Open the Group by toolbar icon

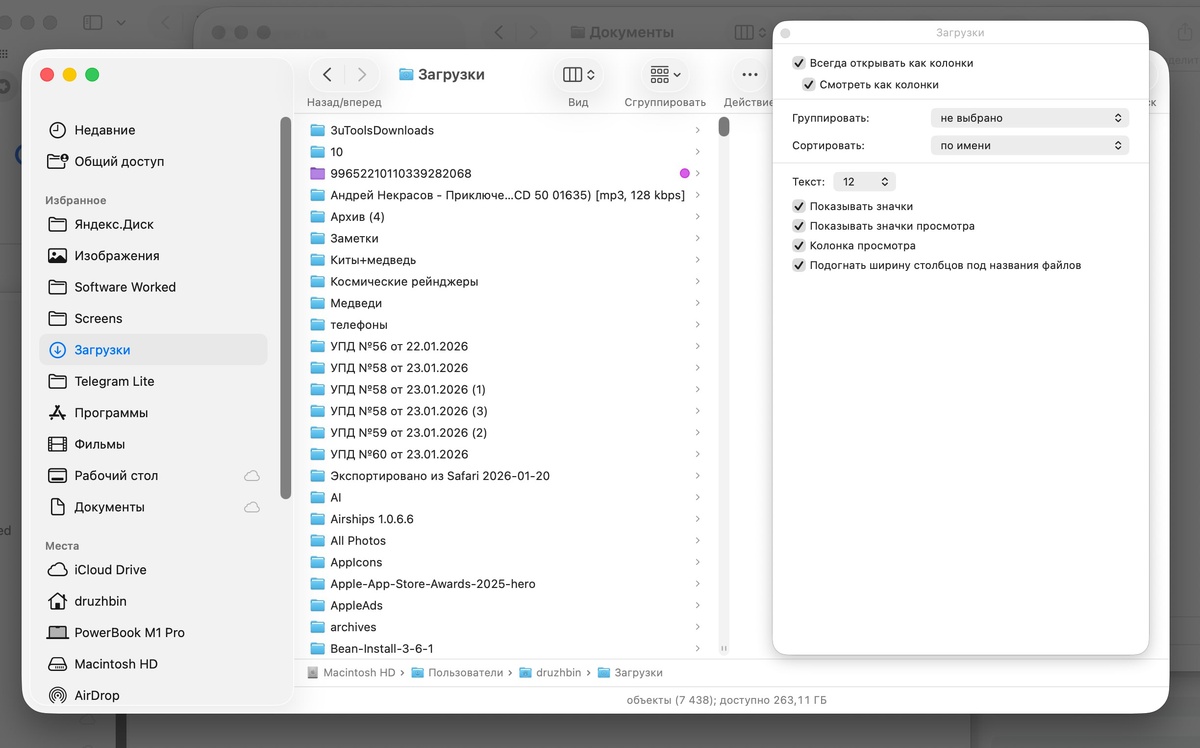pyautogui.click(x=665, y=74)
